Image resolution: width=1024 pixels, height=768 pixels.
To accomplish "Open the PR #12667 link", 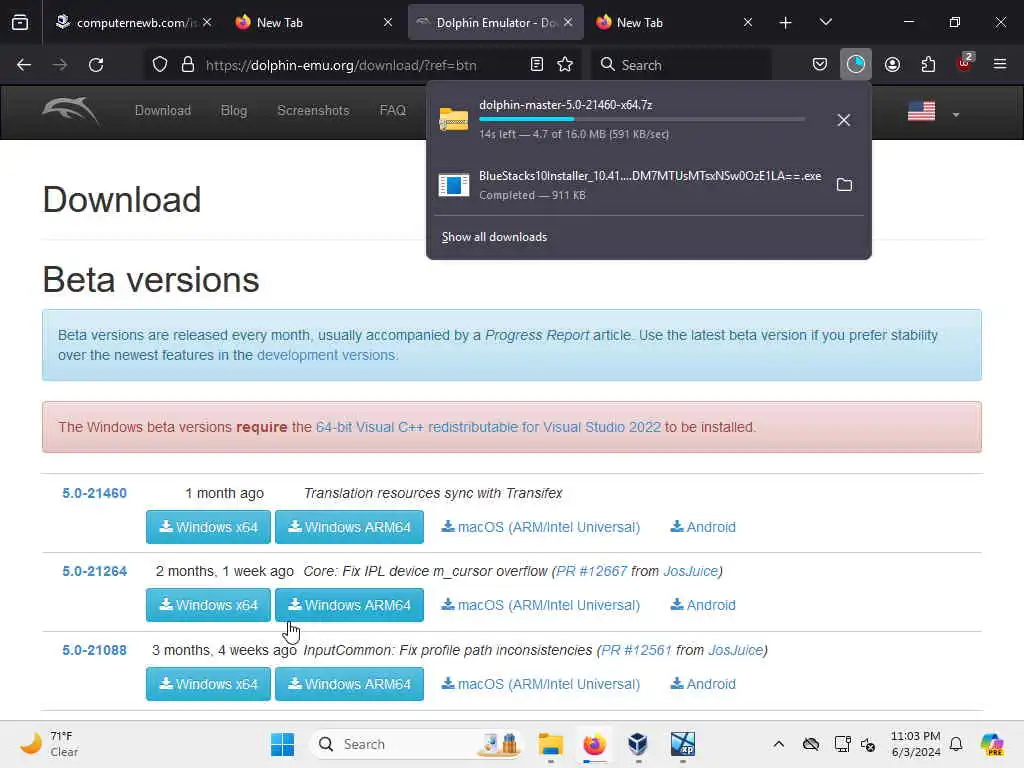I will click(x=591, y=571).
